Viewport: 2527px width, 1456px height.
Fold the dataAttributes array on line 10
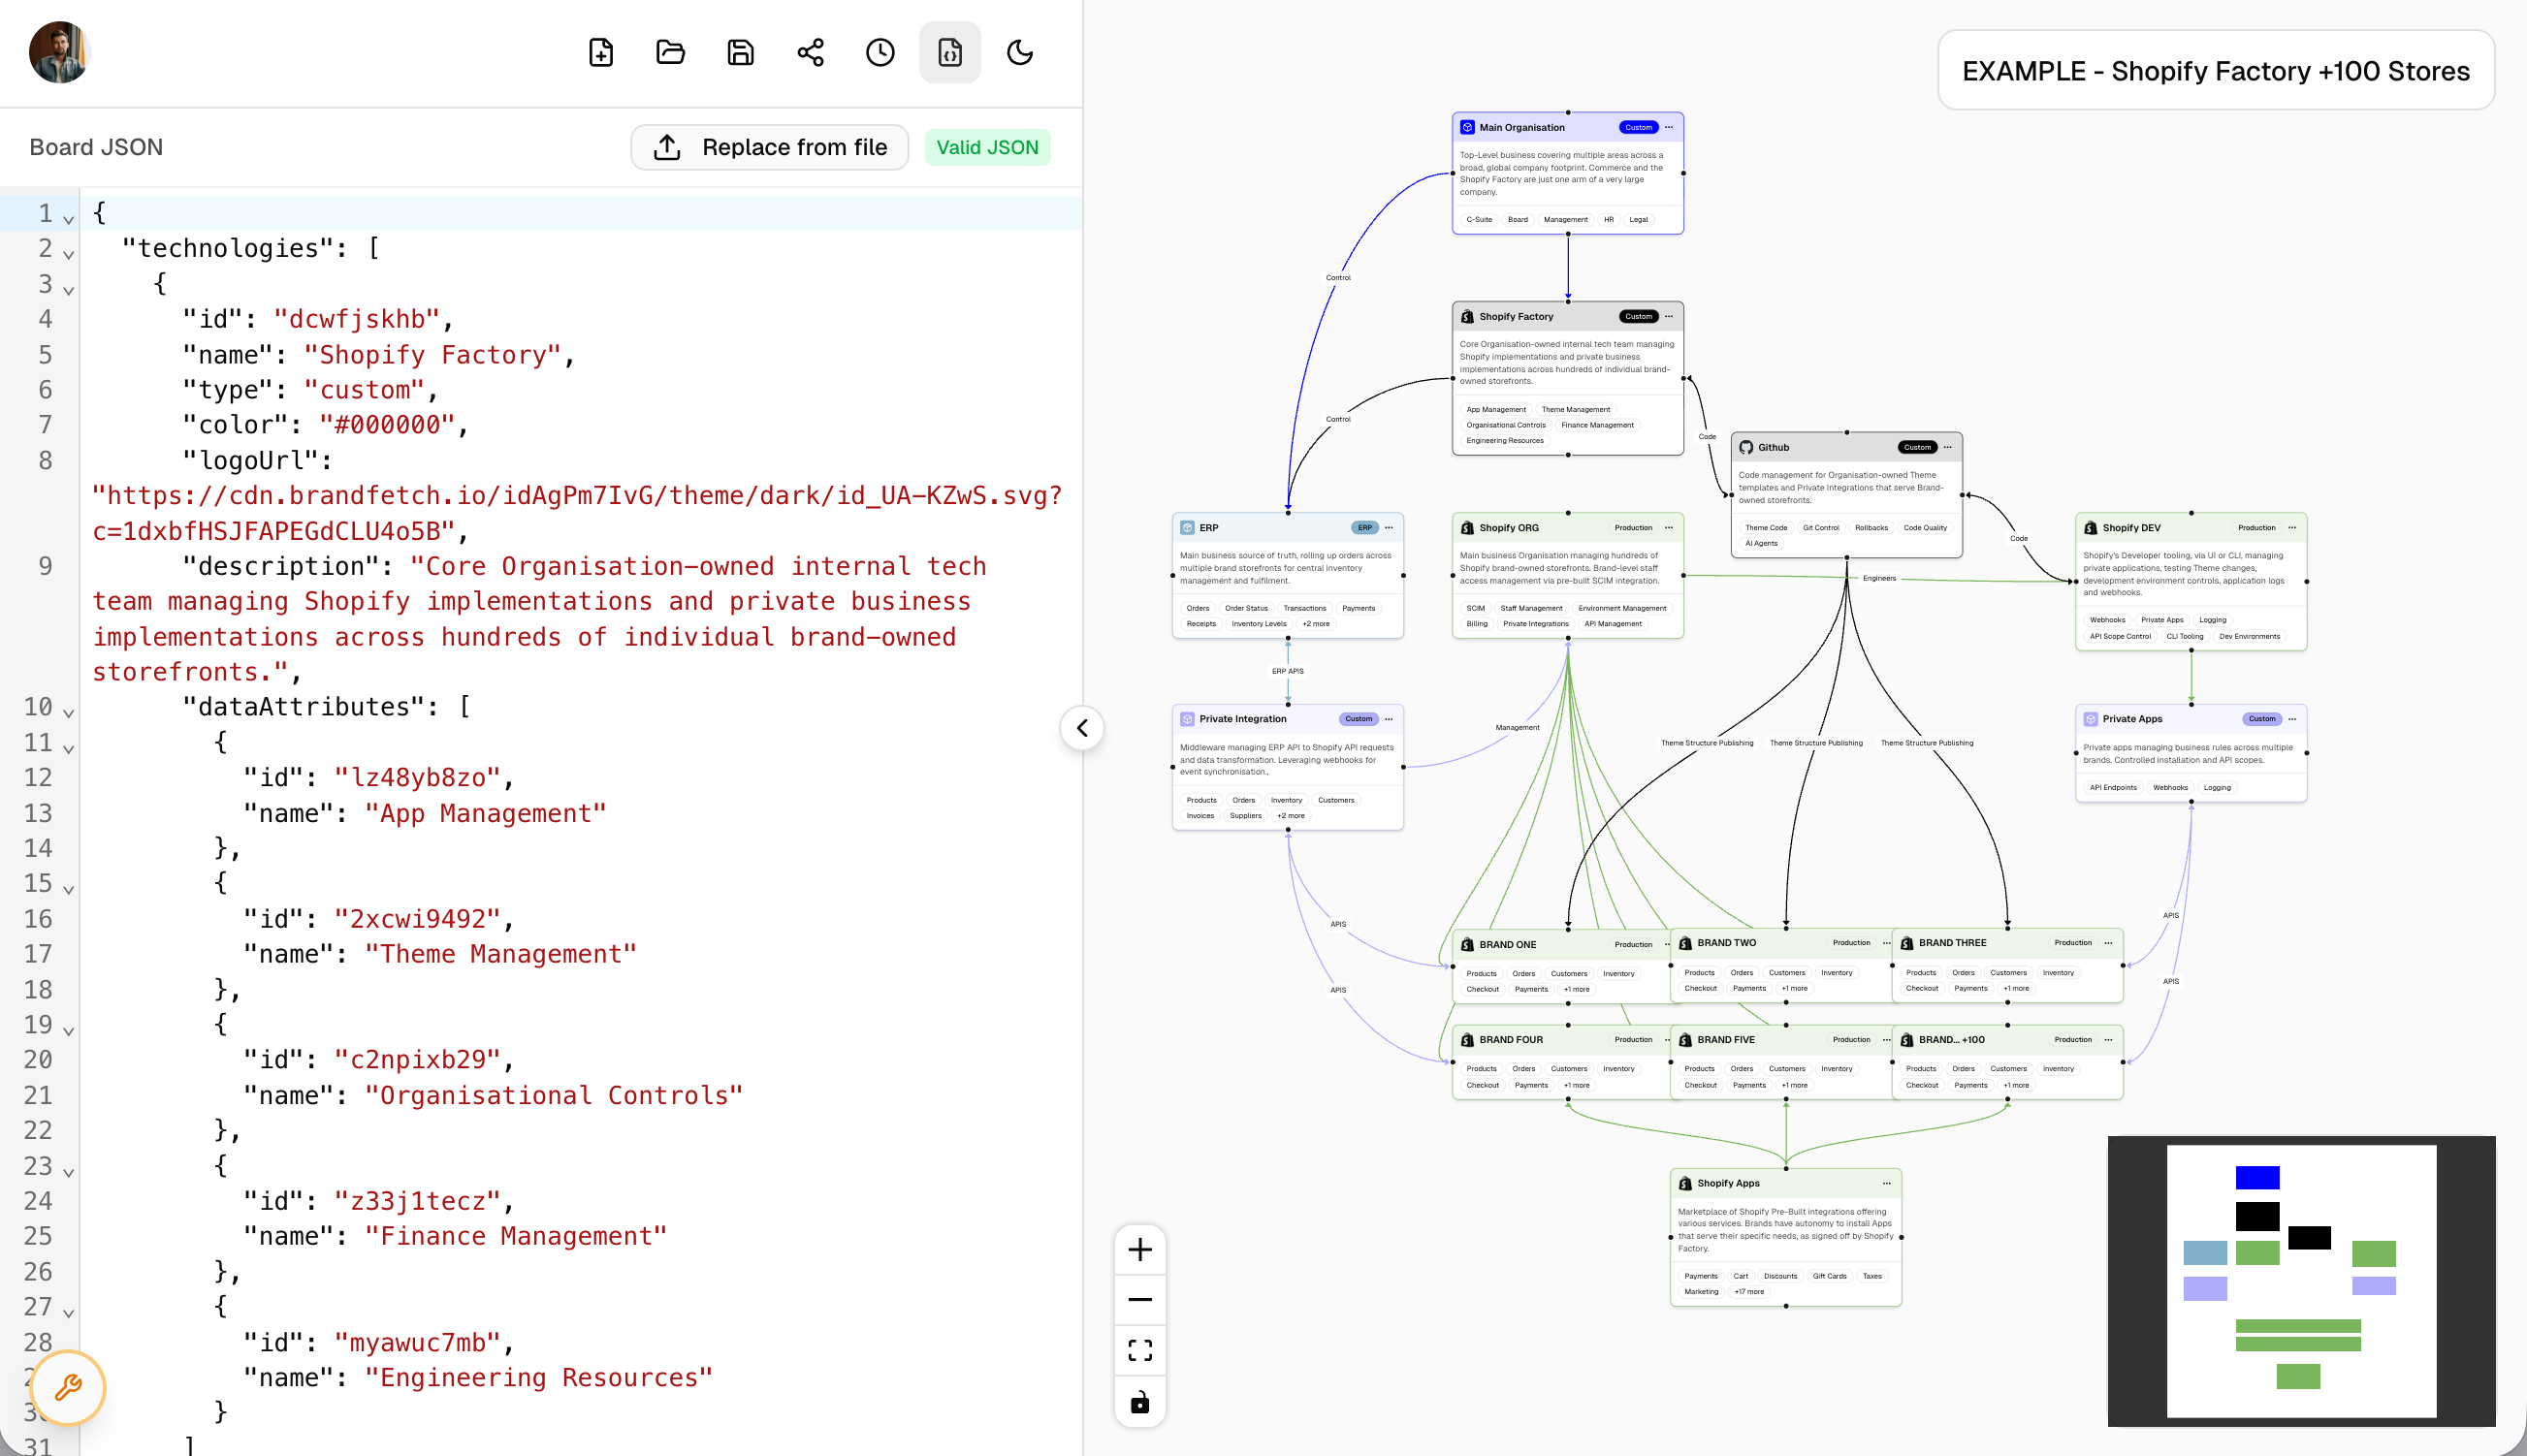68,714
